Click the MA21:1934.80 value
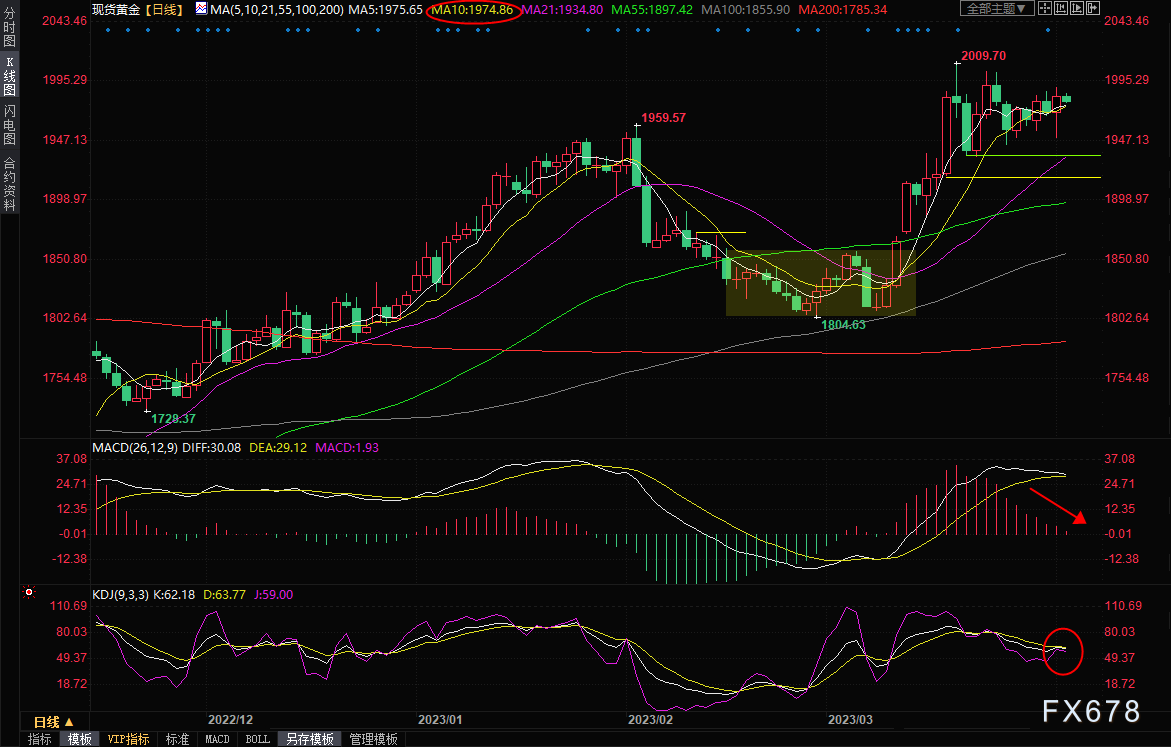 pyautogui.click(x=562, y=10)
